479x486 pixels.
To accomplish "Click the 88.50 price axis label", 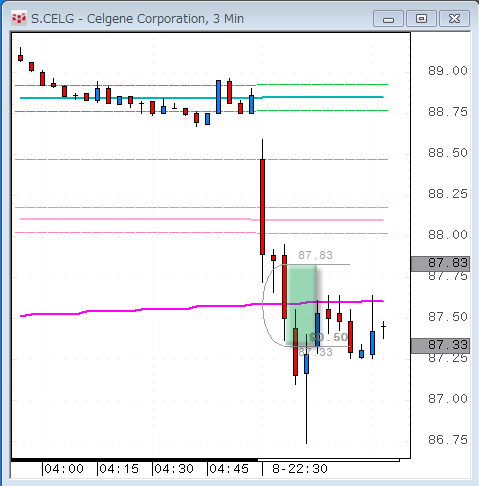I will 448,153.
